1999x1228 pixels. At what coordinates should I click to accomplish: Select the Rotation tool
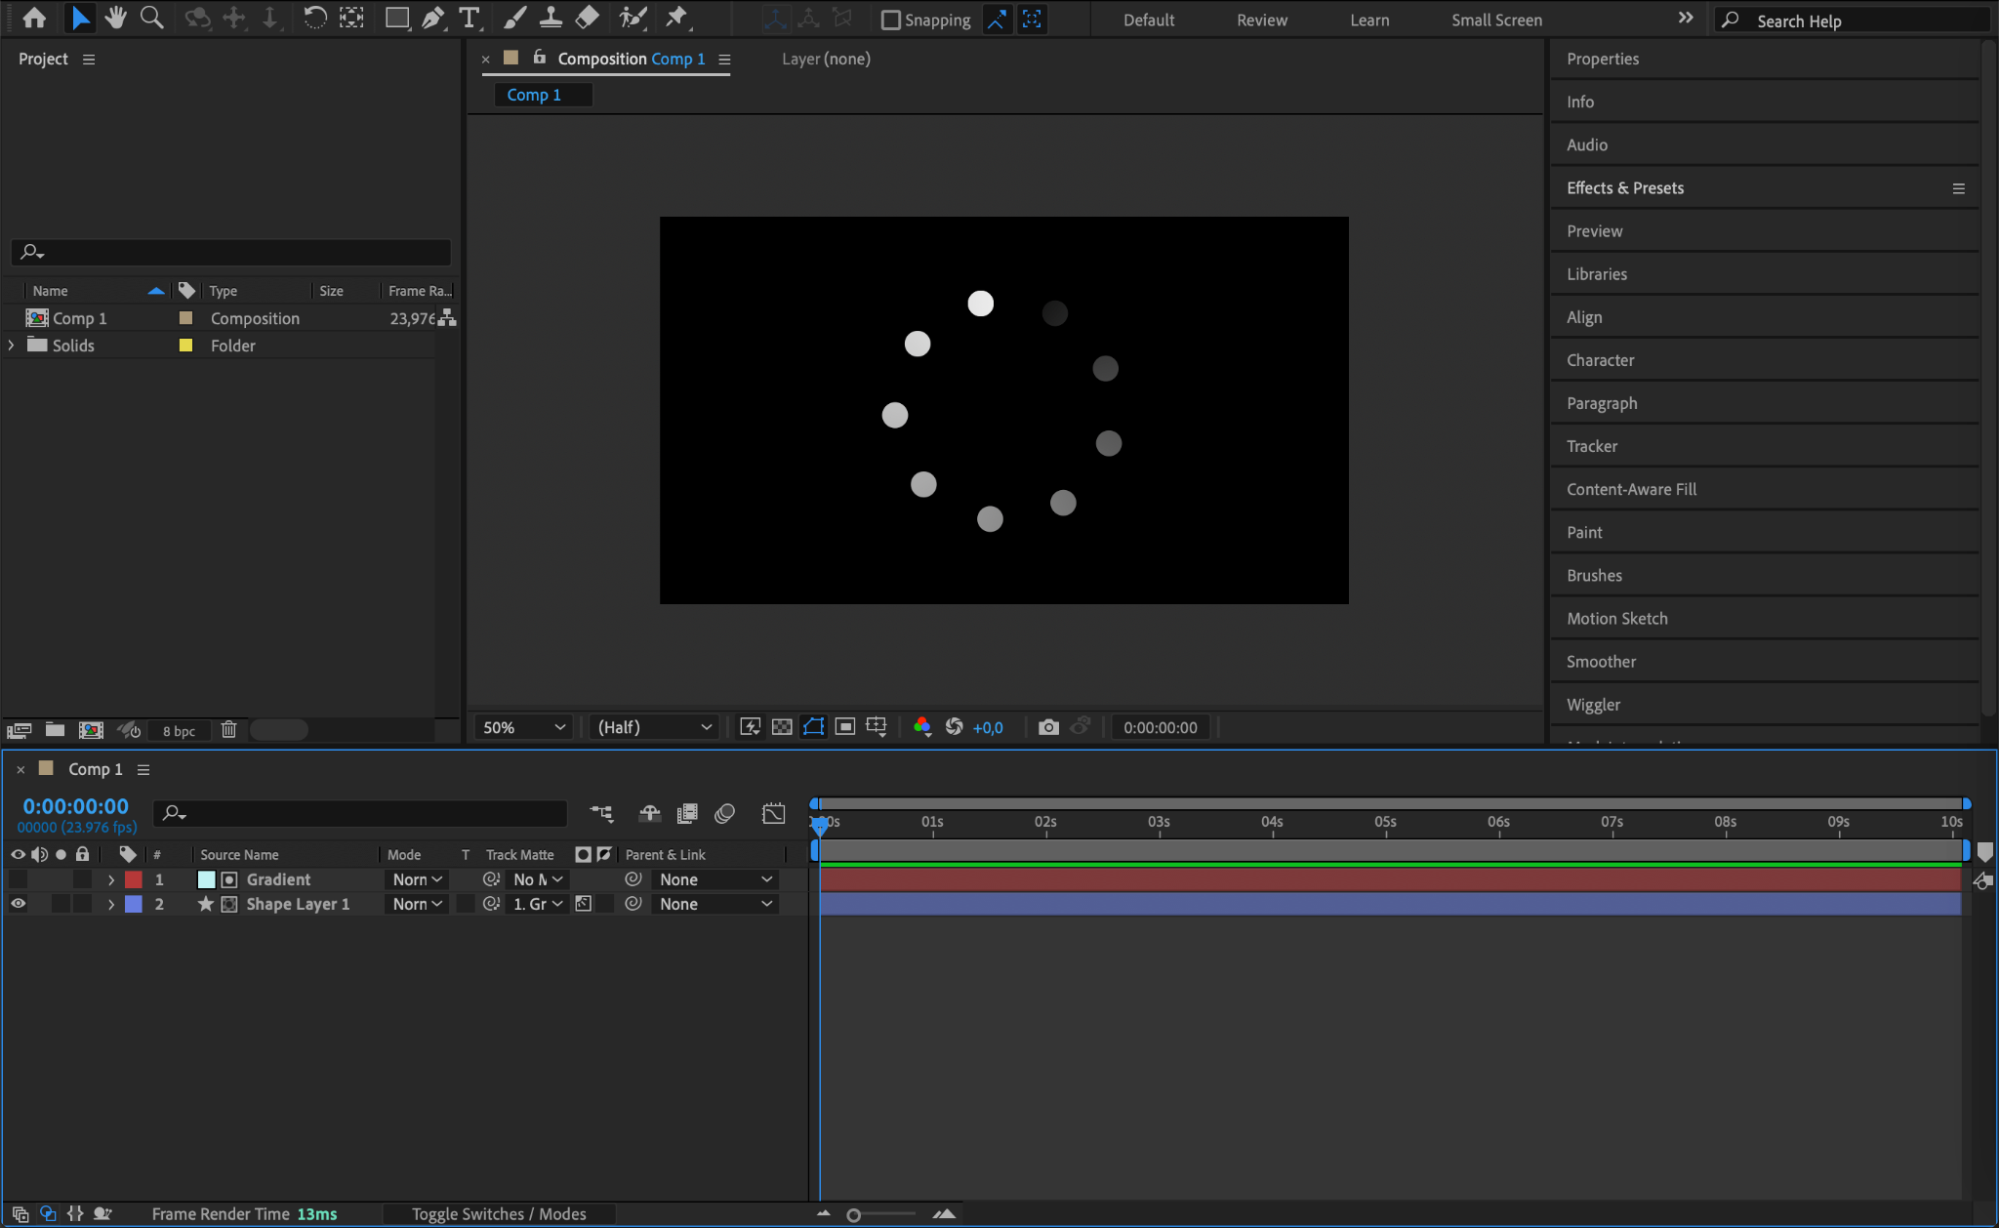(314, 17)
